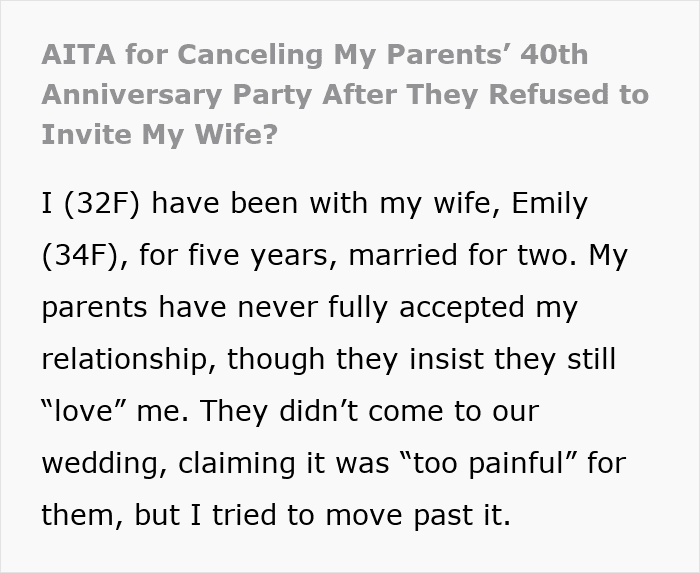Click "five years" in the body text
Screen dimensions: 700x573
click(258, 255)
